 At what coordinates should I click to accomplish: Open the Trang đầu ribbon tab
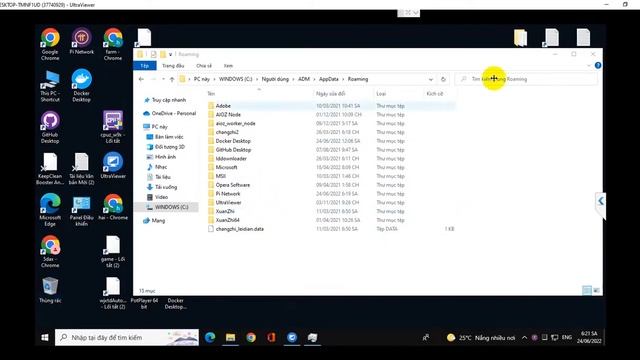click(173, 66)
